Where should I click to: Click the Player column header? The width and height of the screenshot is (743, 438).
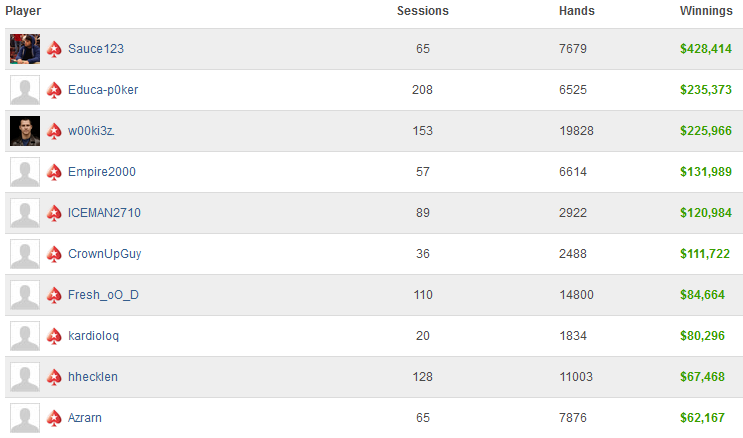point(23,11)
